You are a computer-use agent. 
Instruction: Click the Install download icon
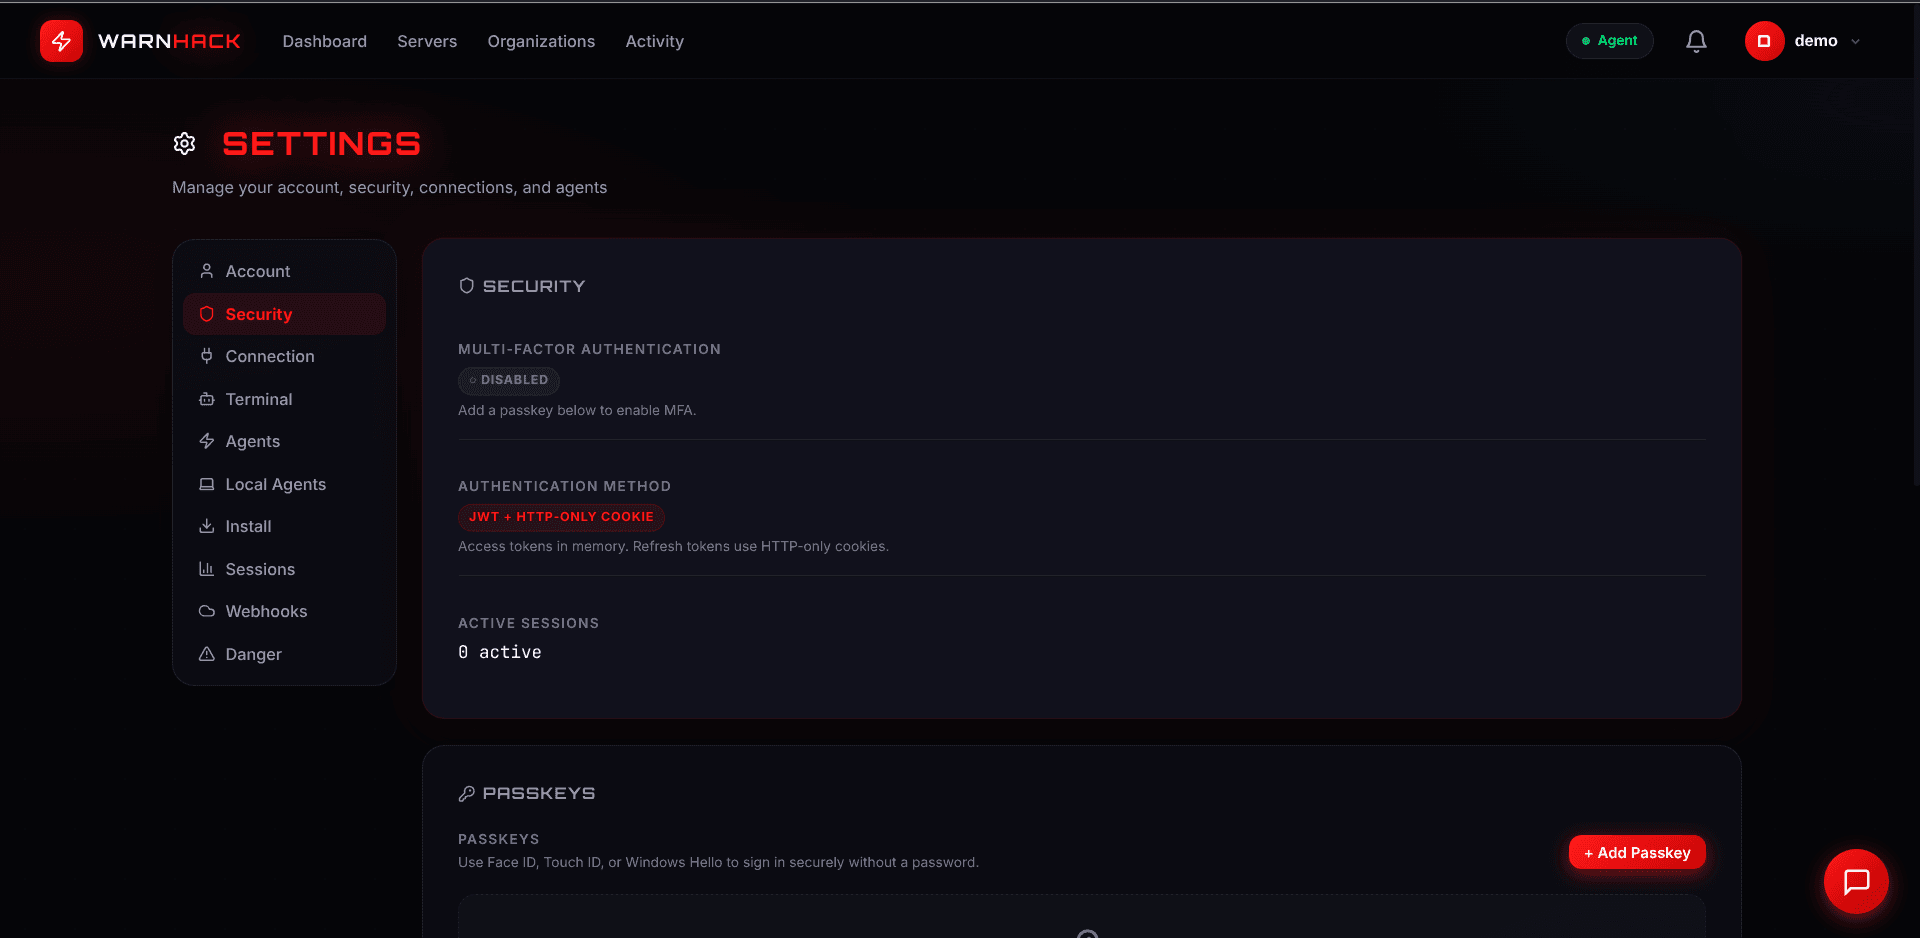tap(206, 526)
